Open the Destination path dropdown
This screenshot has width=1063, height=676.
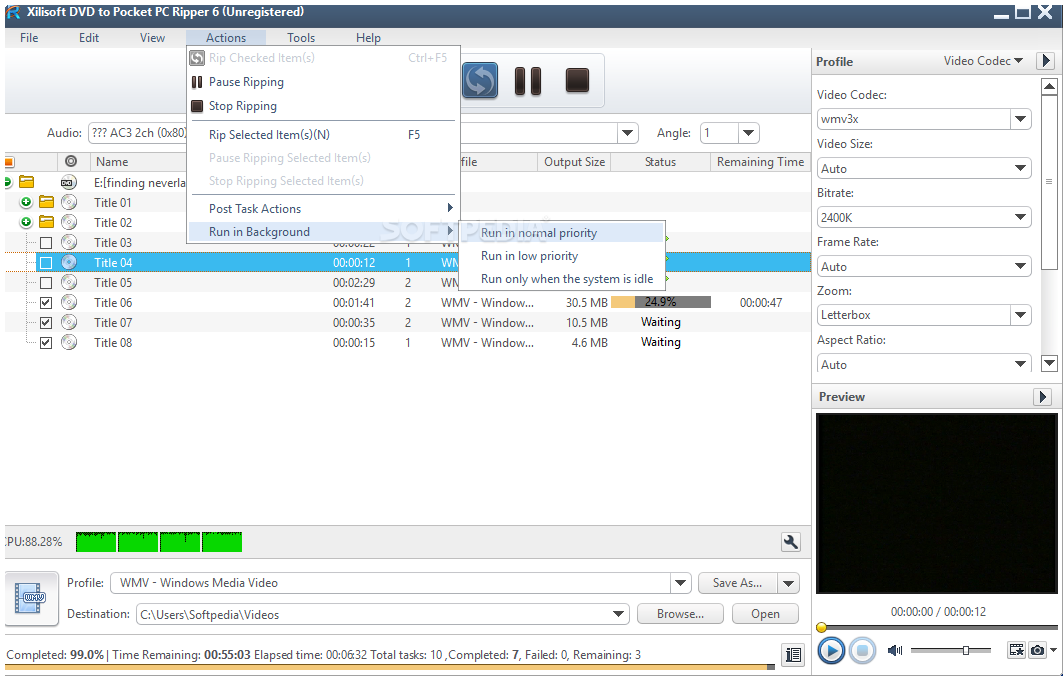pos(618,614)
